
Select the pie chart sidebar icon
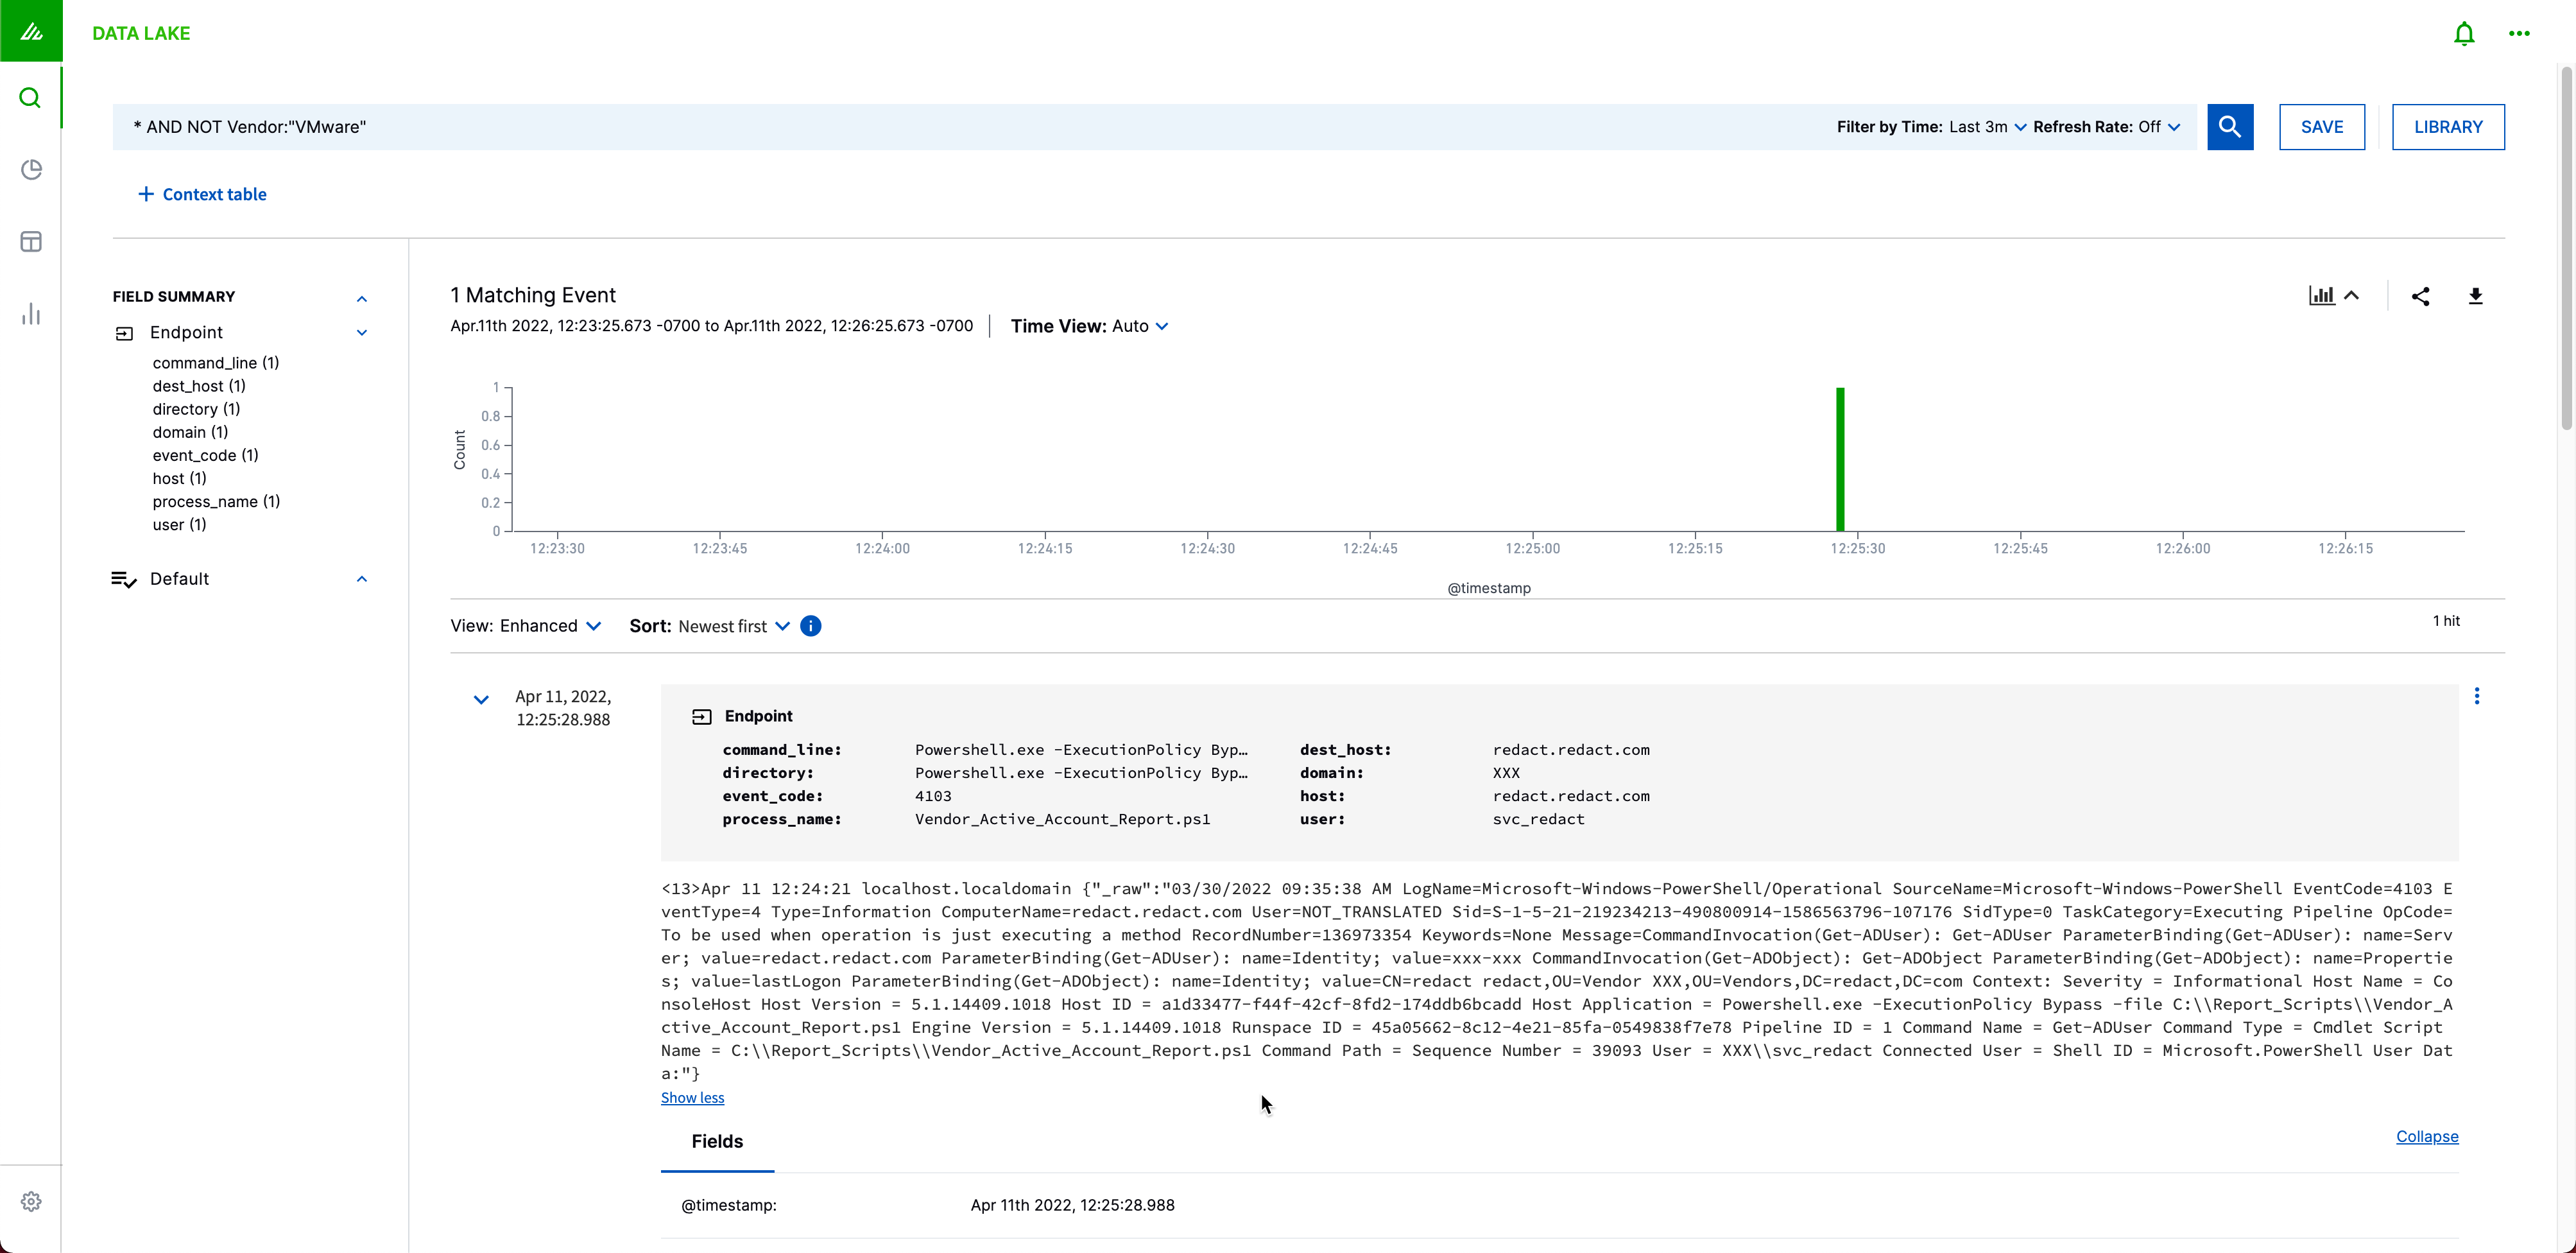point(31,169)
